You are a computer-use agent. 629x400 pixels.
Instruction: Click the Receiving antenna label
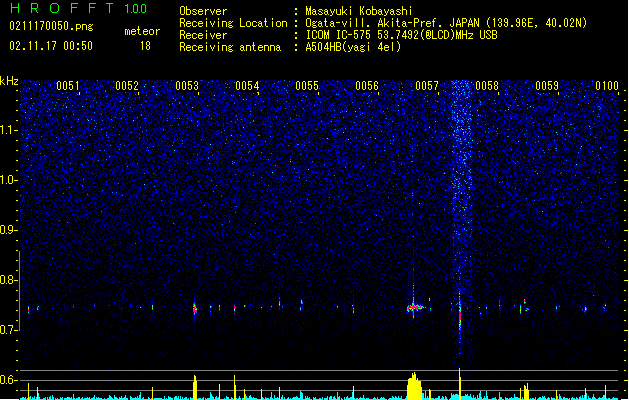[230, 47]
